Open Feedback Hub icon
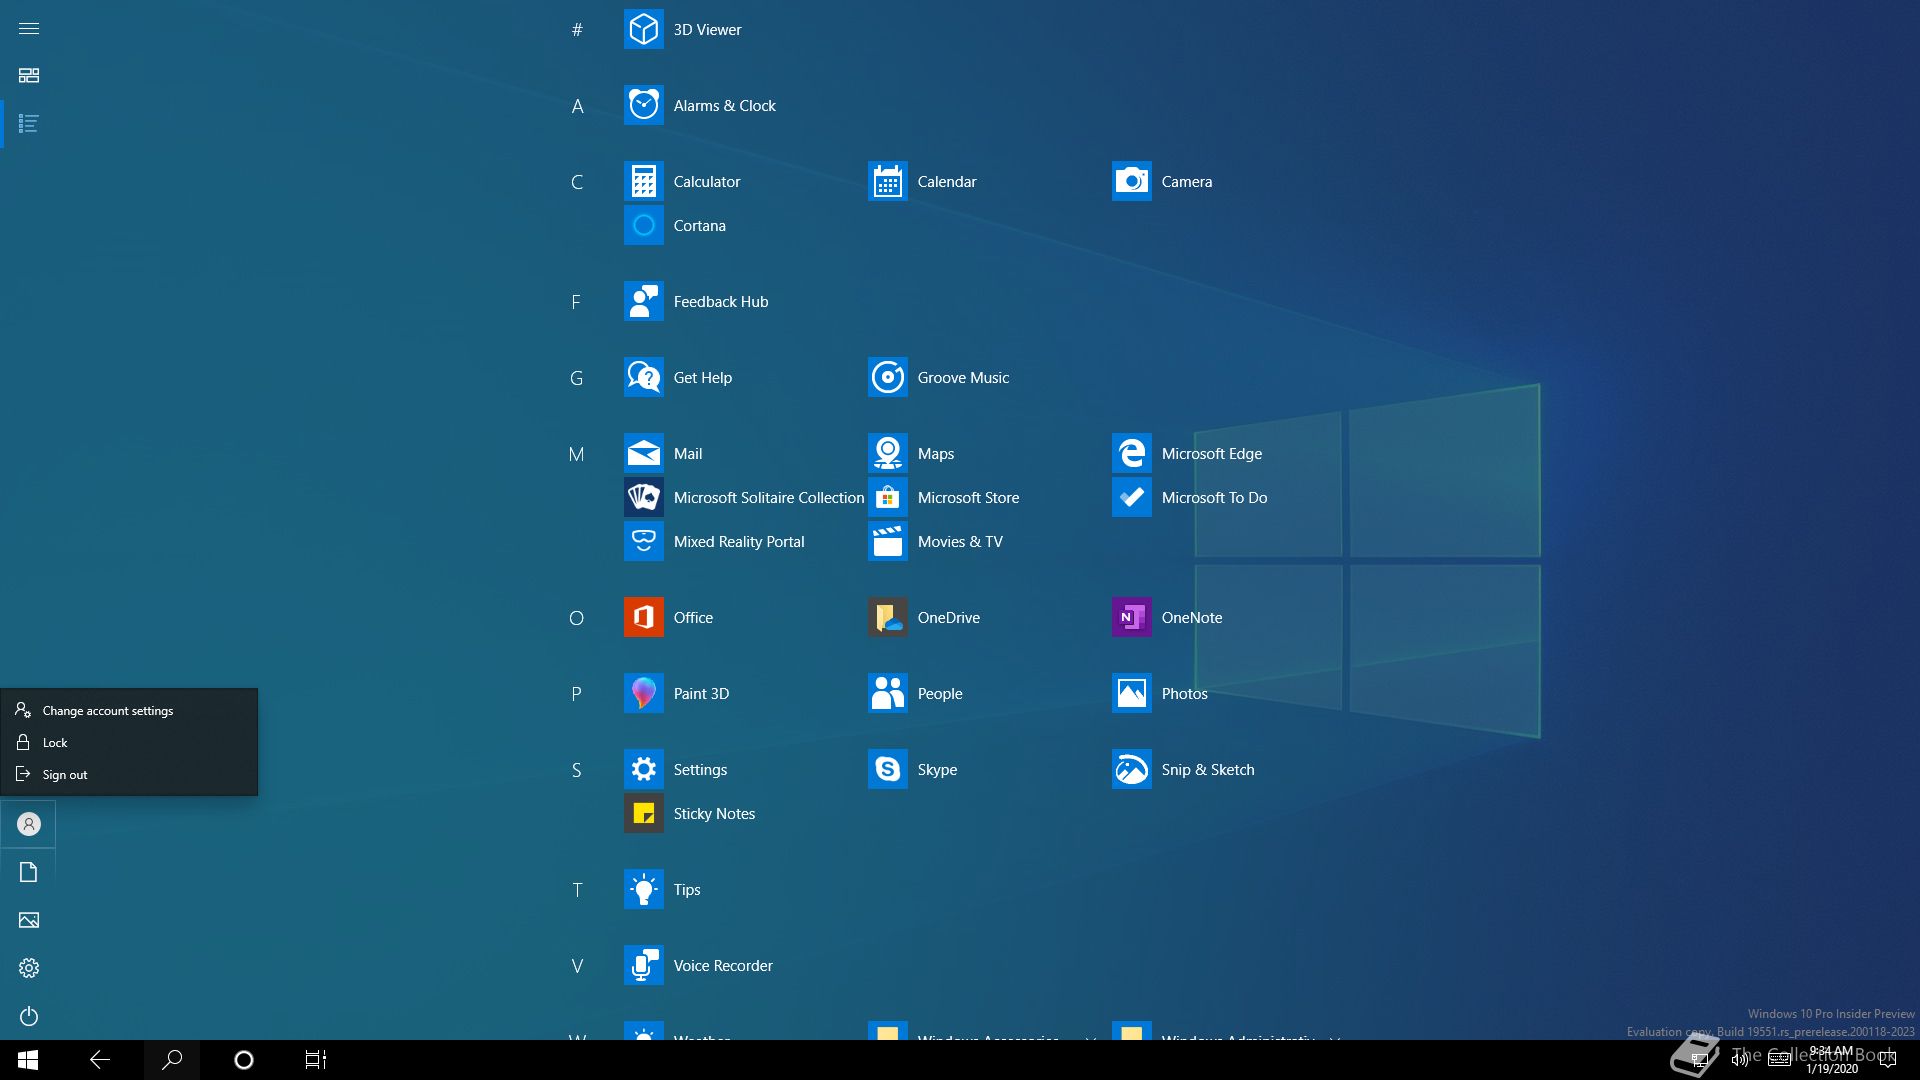The height and width of the screenshot is (1080, 1920). (643, 301)
